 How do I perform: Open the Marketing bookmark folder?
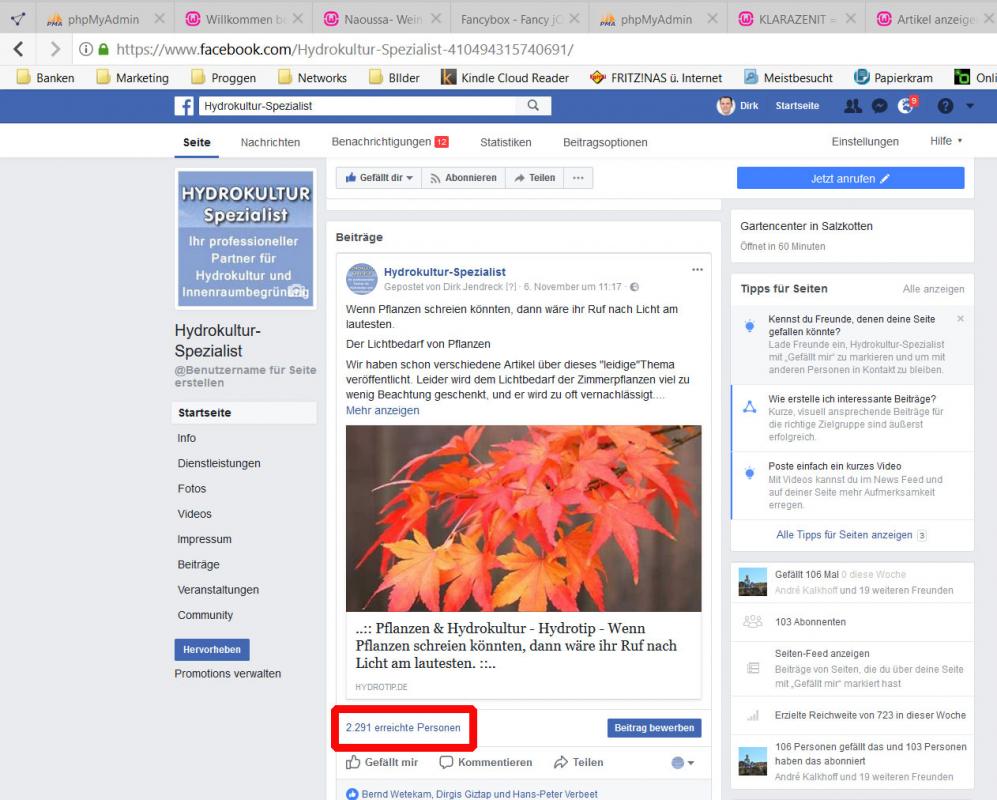132,78
